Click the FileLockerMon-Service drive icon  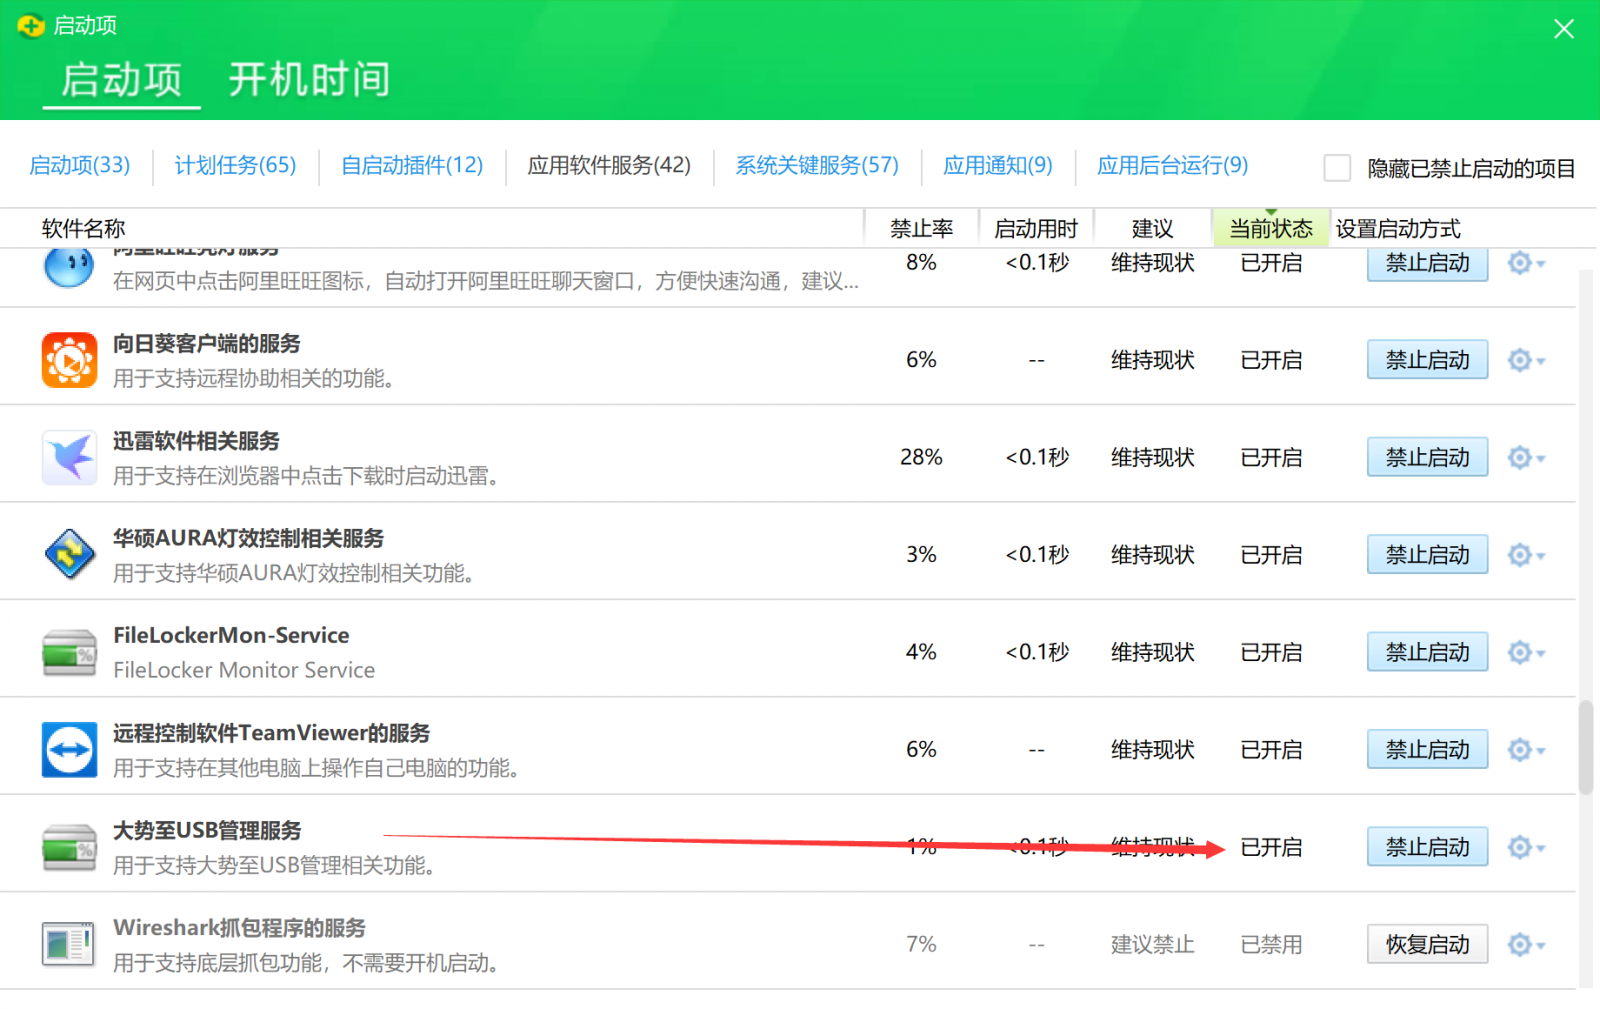(69, 652)
